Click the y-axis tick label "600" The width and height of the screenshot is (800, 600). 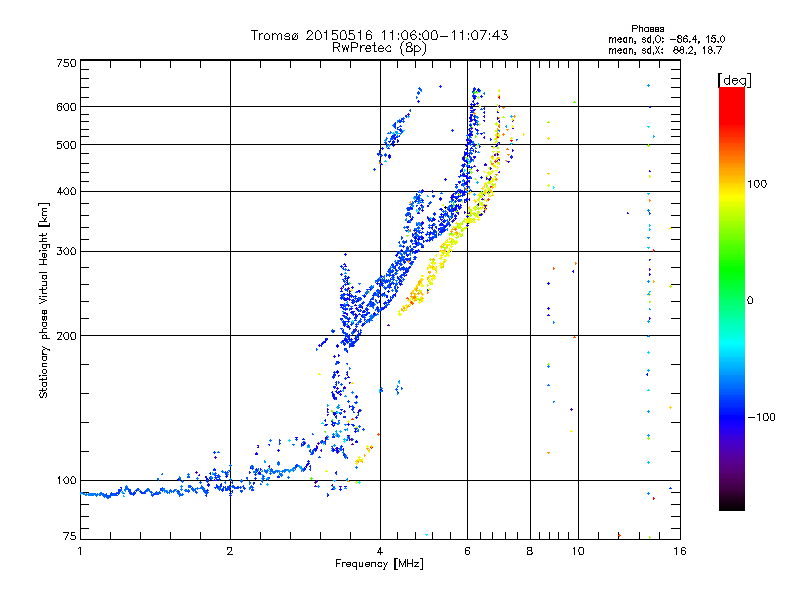coord(66,107)
